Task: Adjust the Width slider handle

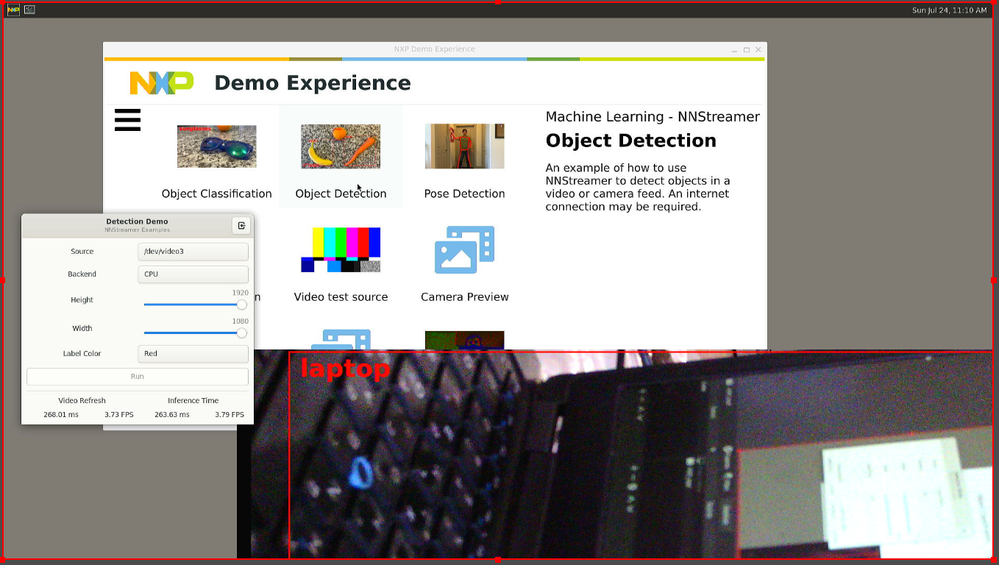Action: (241, 333)
